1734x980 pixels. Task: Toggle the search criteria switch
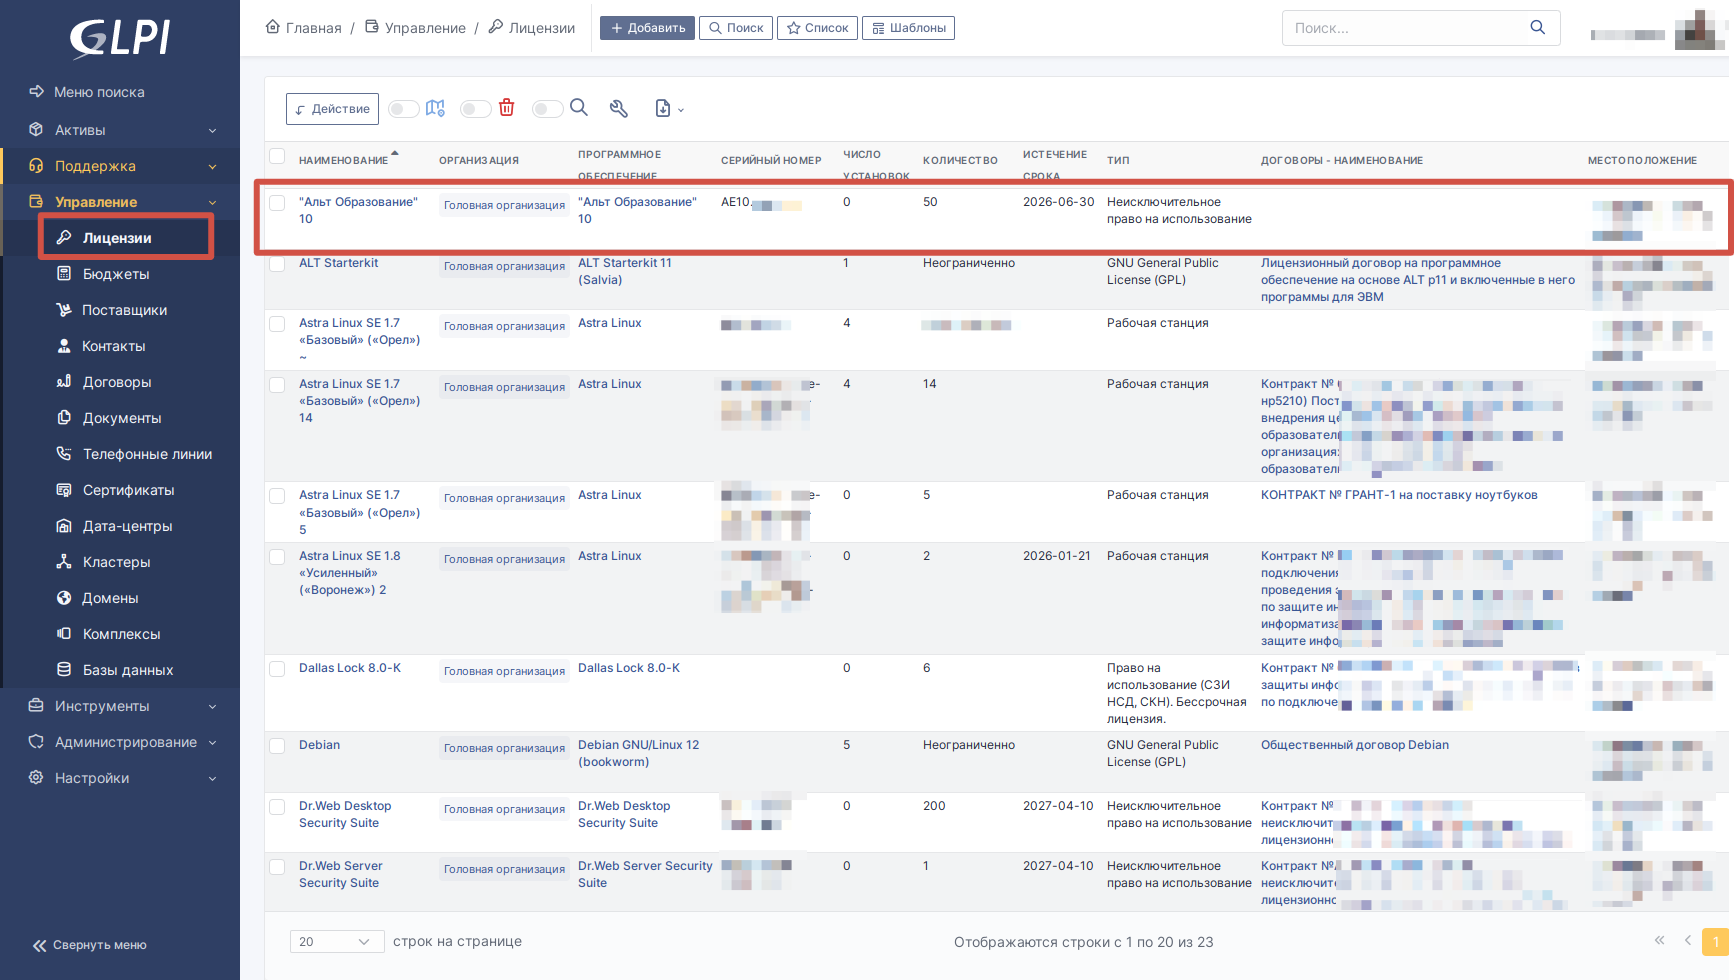pyautogui.click(x=548, y=109)
